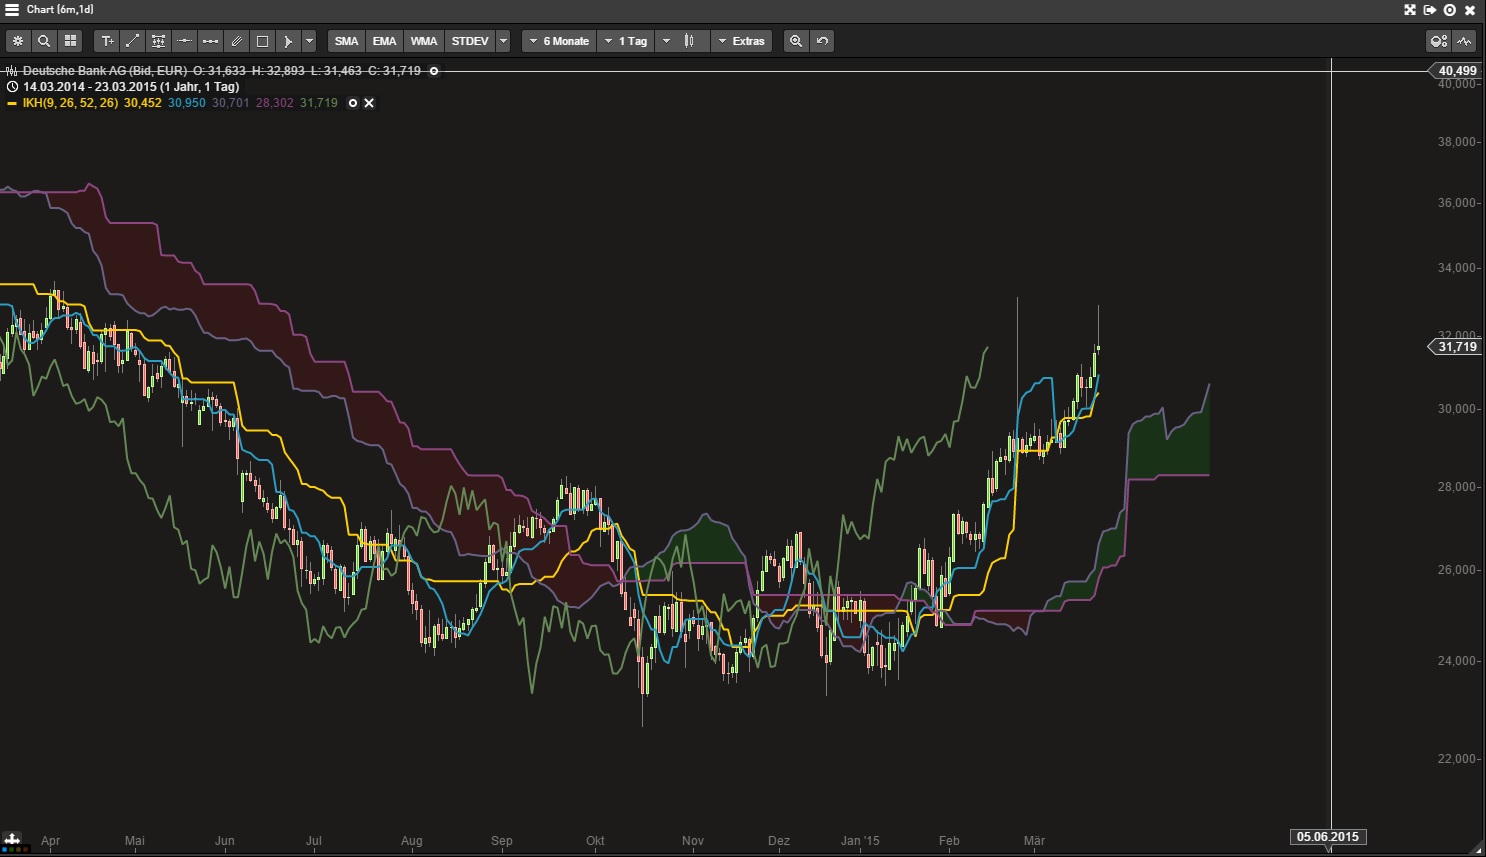Add SMA indicator to chart

click(347, 41)
